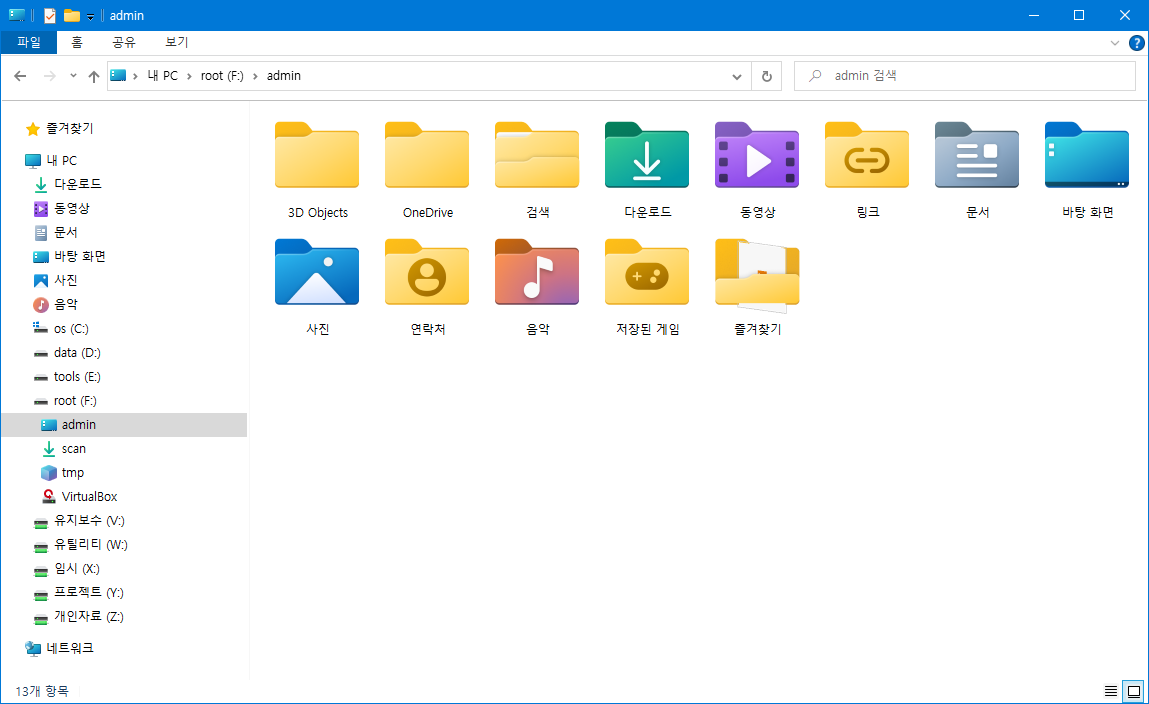Select 사진 in the navigation pane
The width and height of the screenshot is (1149, 704).
[65, 281]
